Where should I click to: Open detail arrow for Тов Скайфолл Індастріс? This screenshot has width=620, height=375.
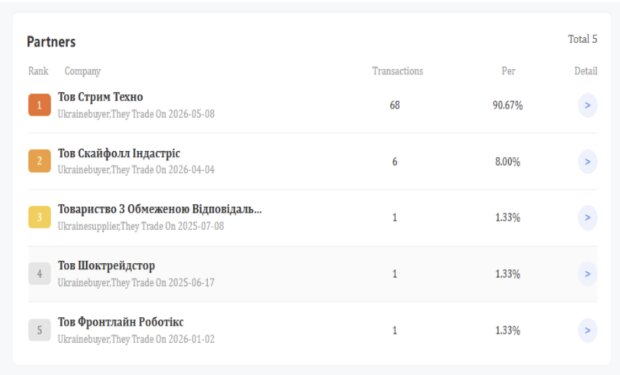click(x=588, y=161)
